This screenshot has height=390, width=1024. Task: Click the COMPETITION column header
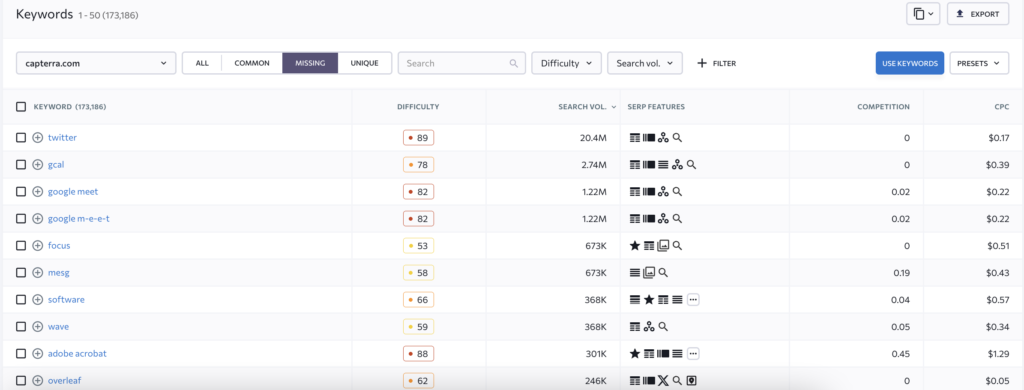[883, 106]
